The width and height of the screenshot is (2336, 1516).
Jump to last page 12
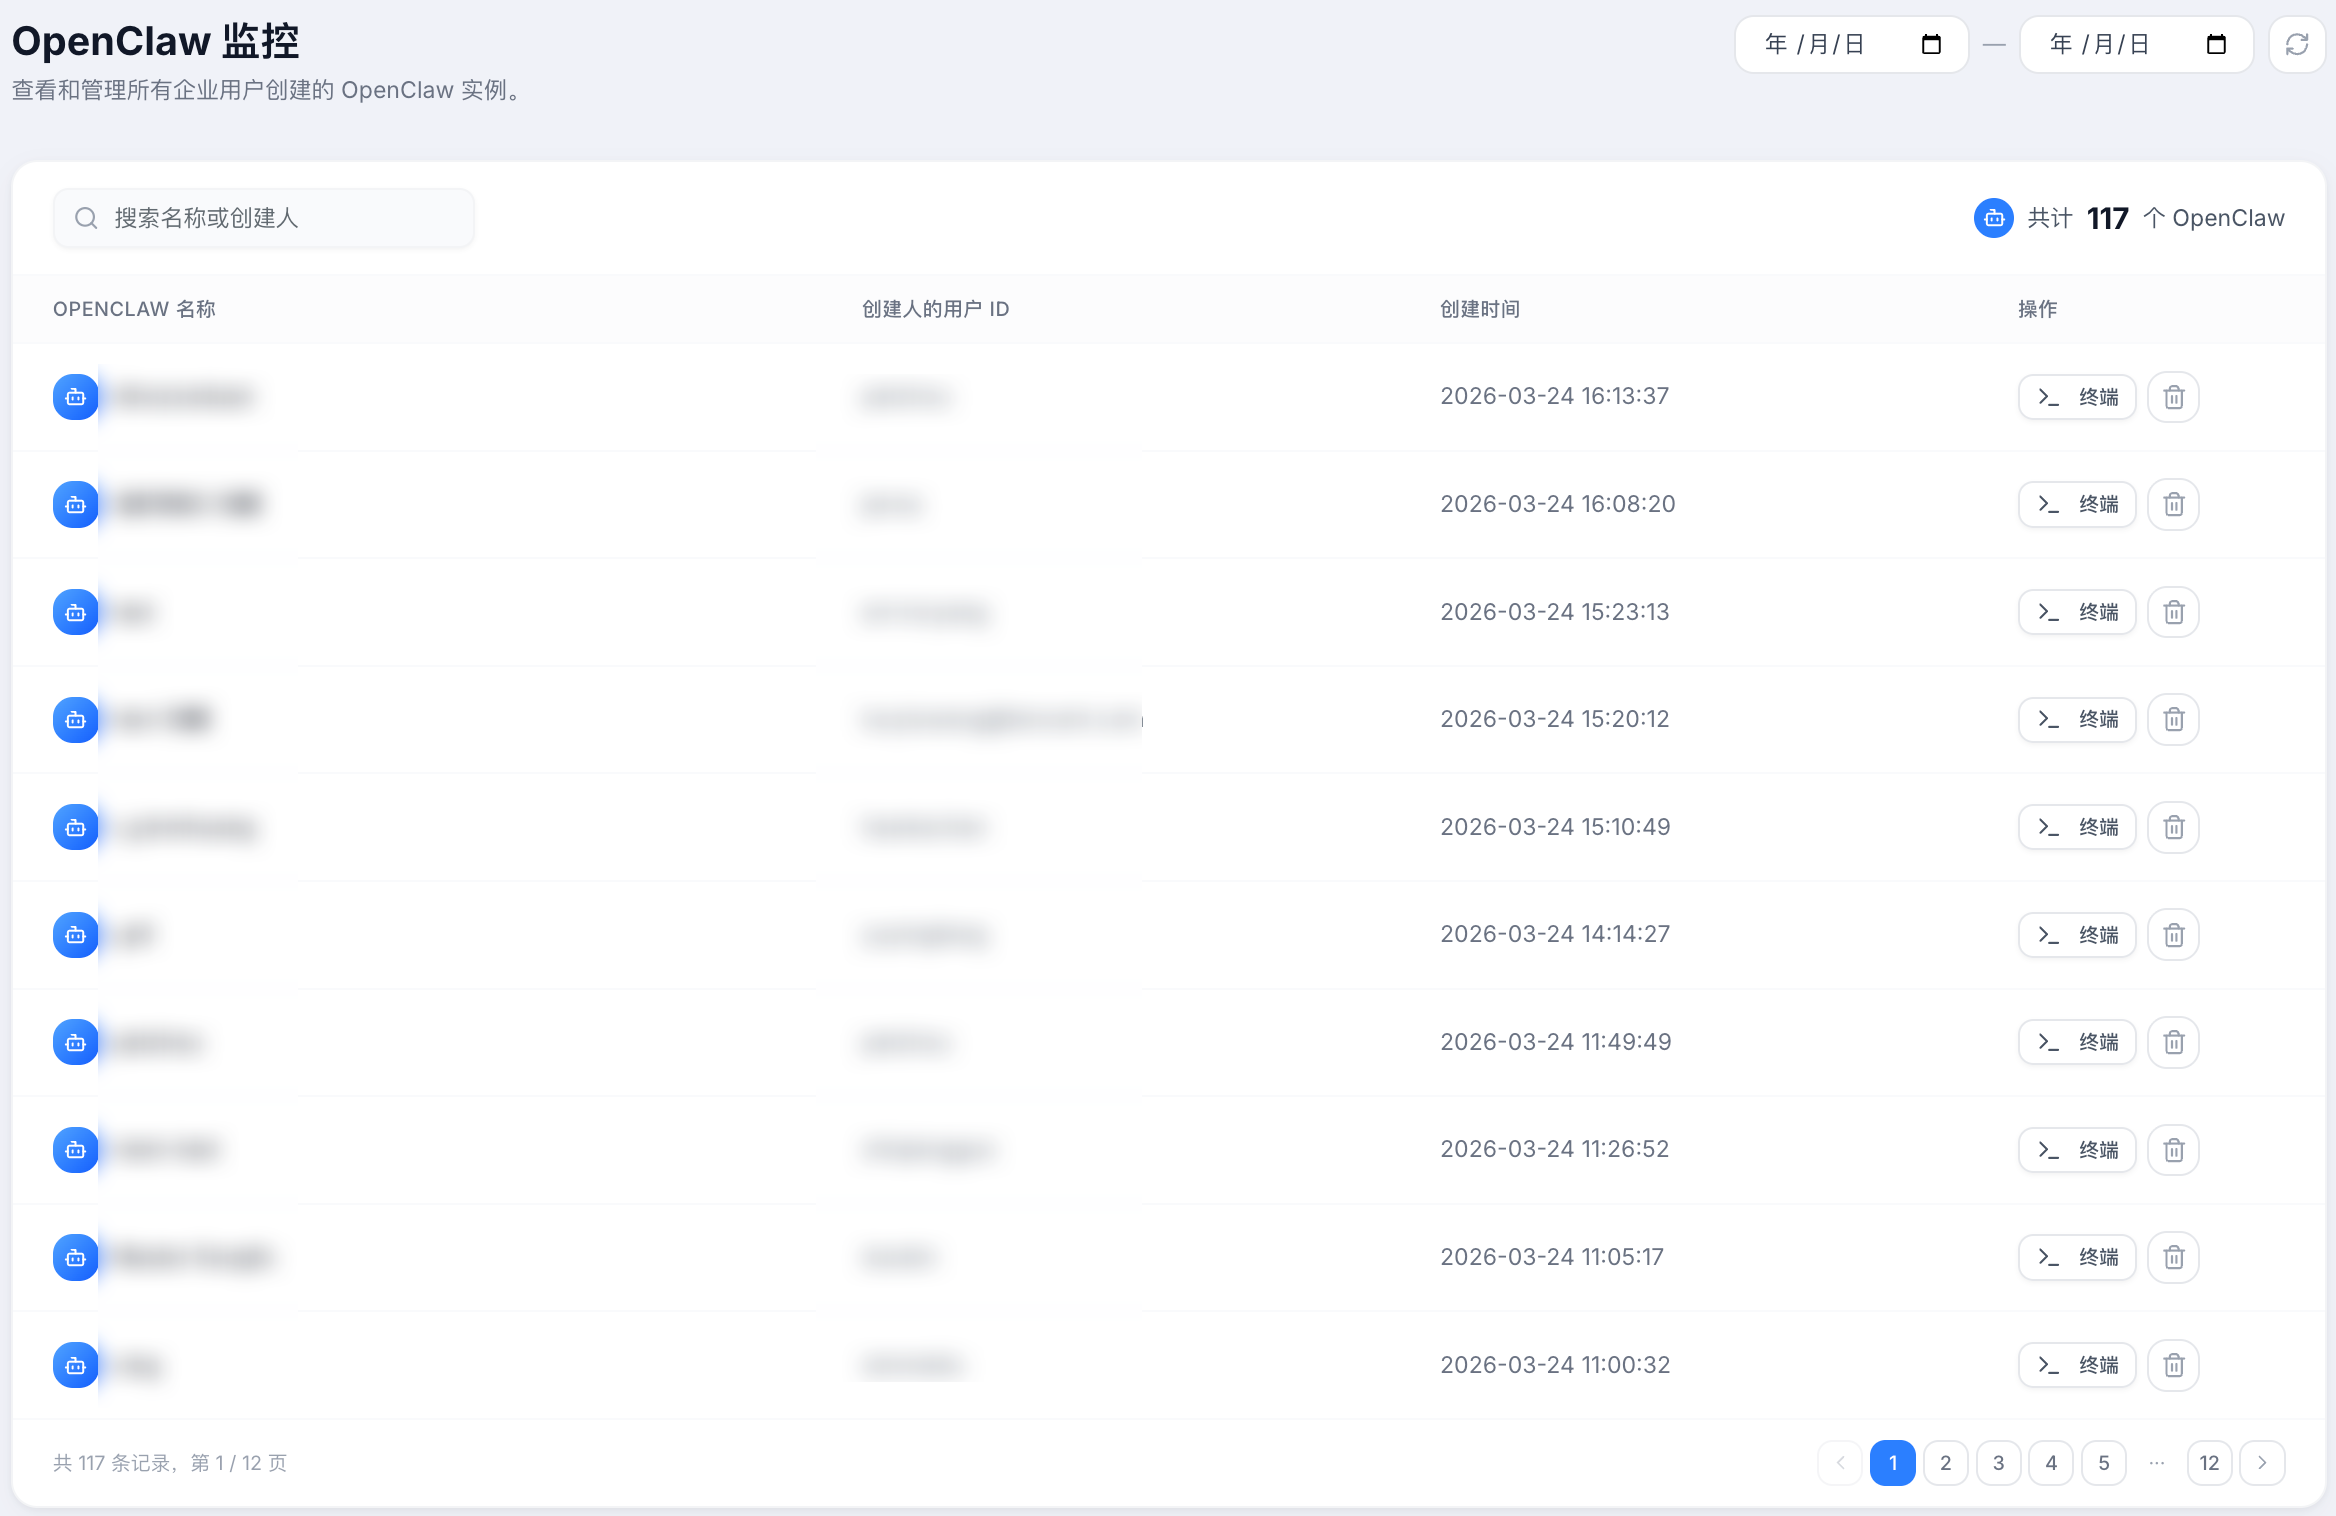2209,1463
